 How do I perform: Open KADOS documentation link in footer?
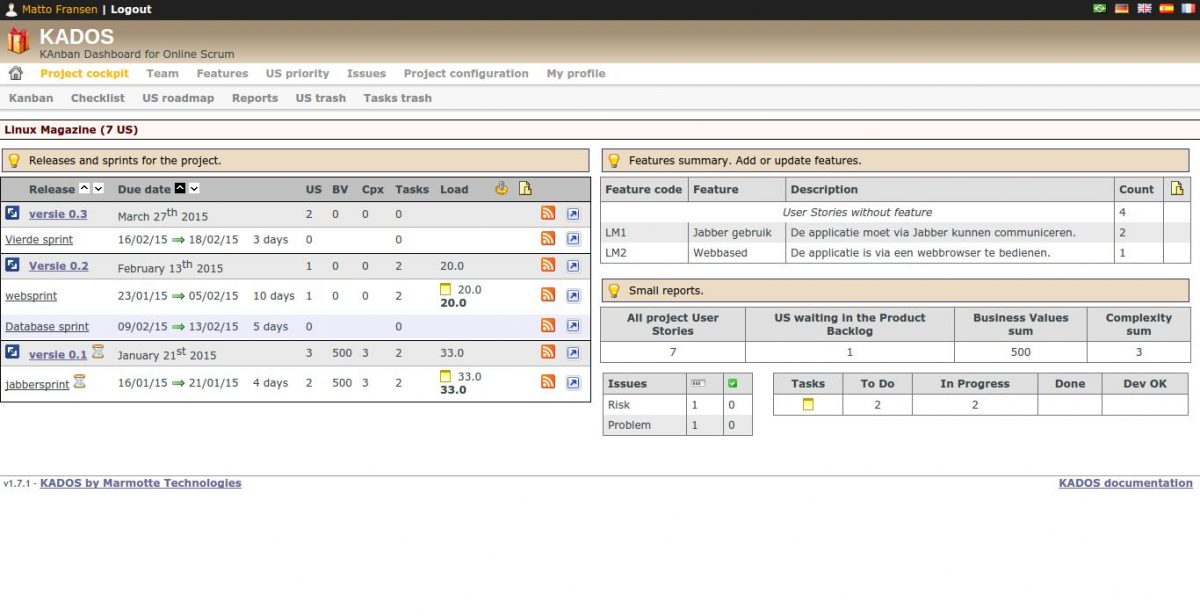1125,483
